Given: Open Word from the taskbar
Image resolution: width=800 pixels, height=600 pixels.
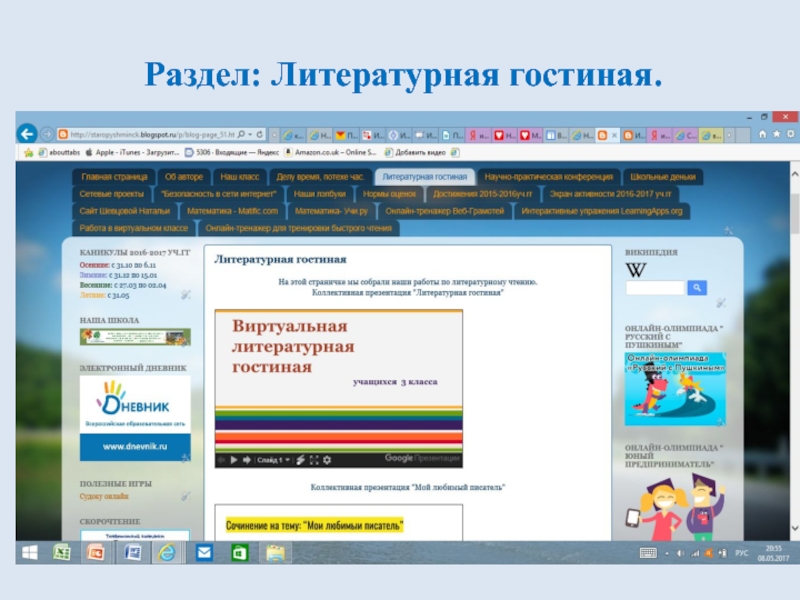Looking at the screenshot, I should pos(132,553).
